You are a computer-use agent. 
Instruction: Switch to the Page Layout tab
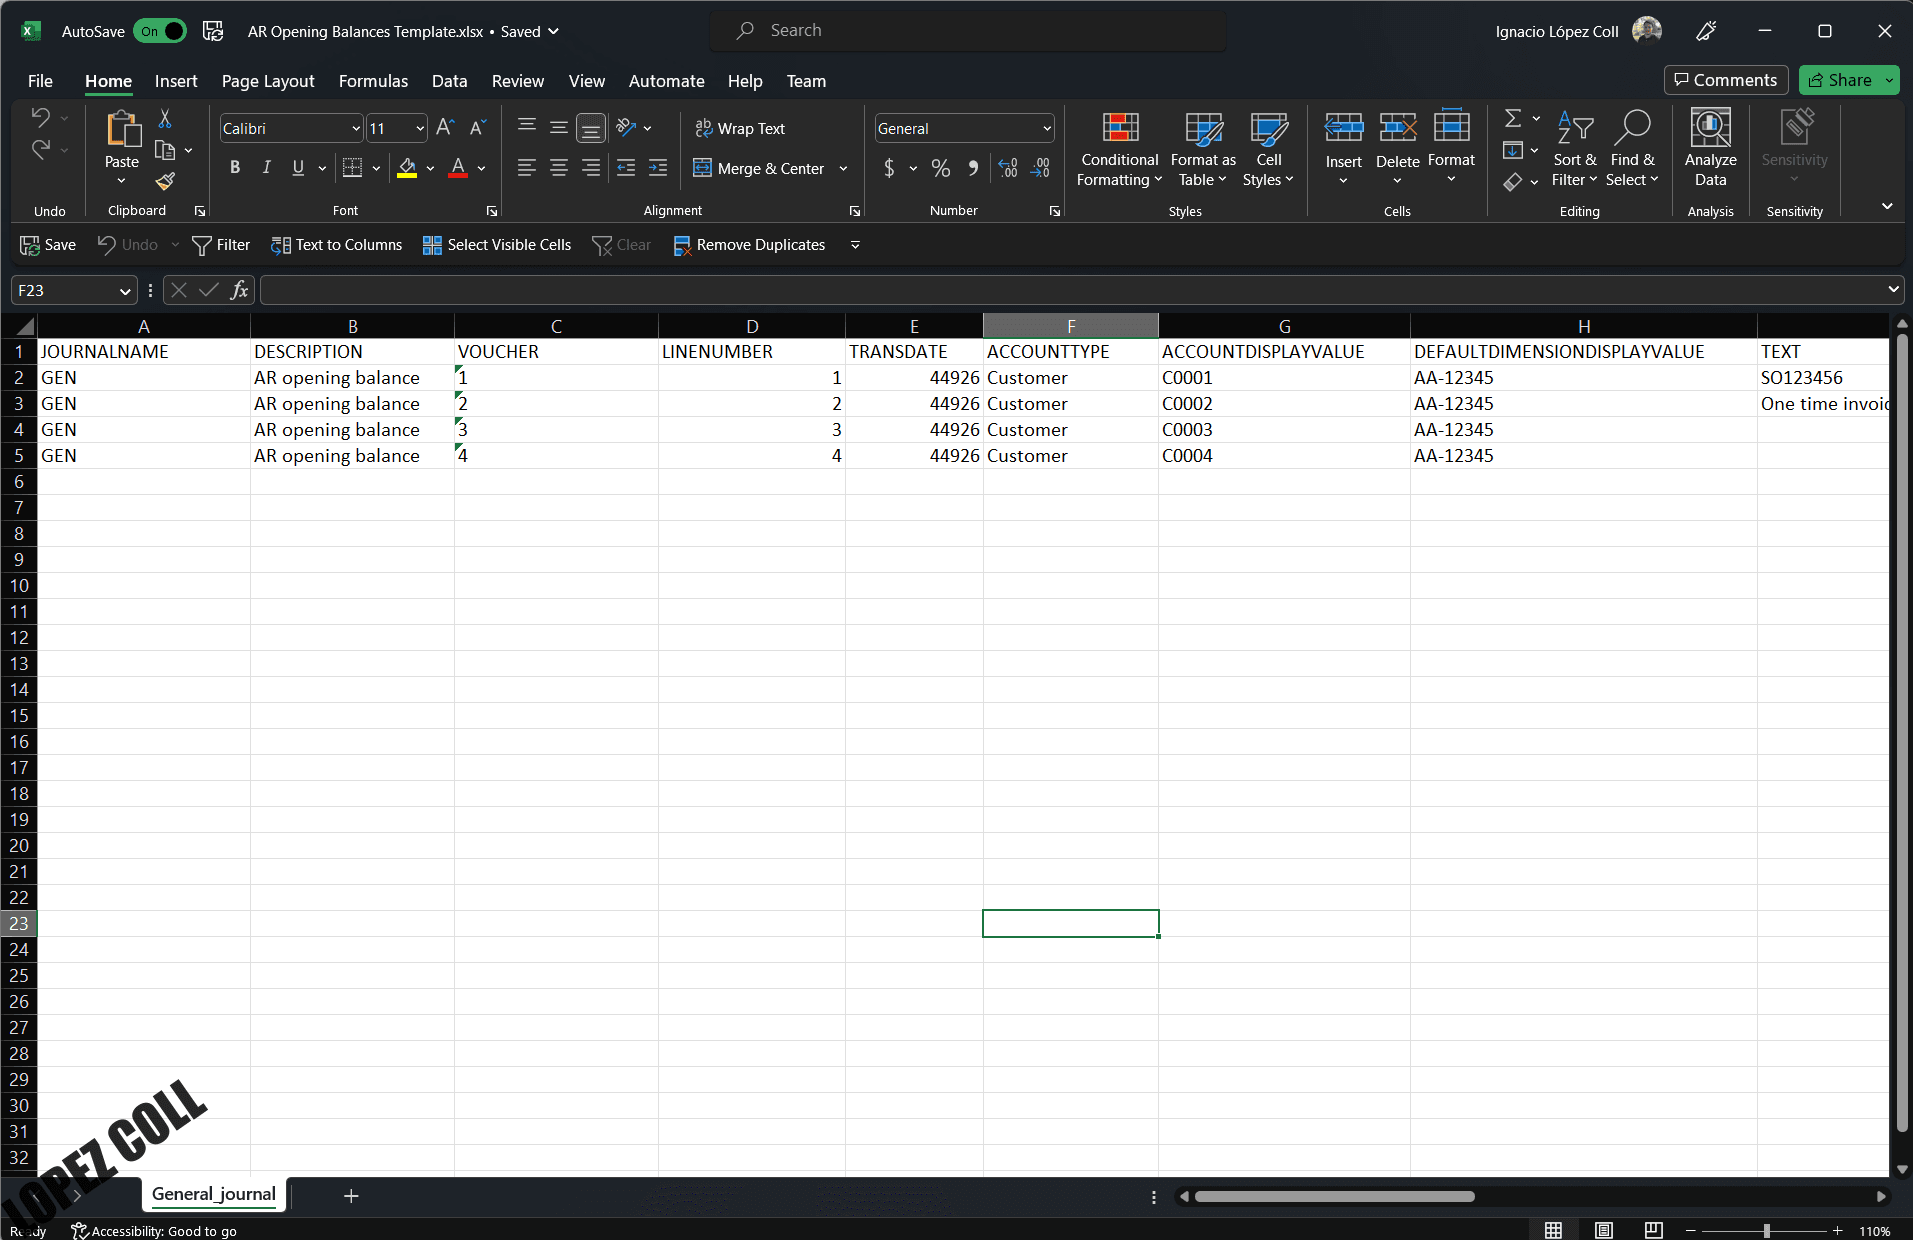click(x=268, y=81)
